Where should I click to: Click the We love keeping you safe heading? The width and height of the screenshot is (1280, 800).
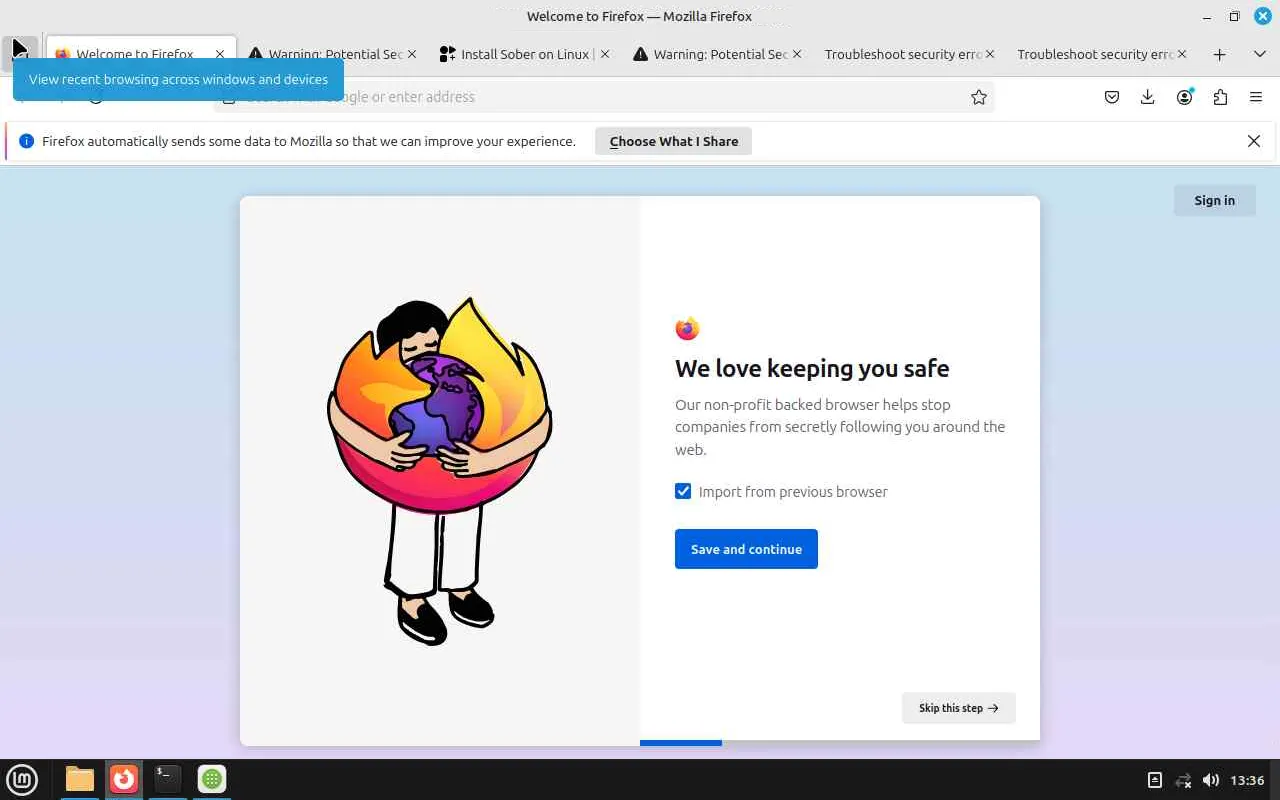point(812,368)
